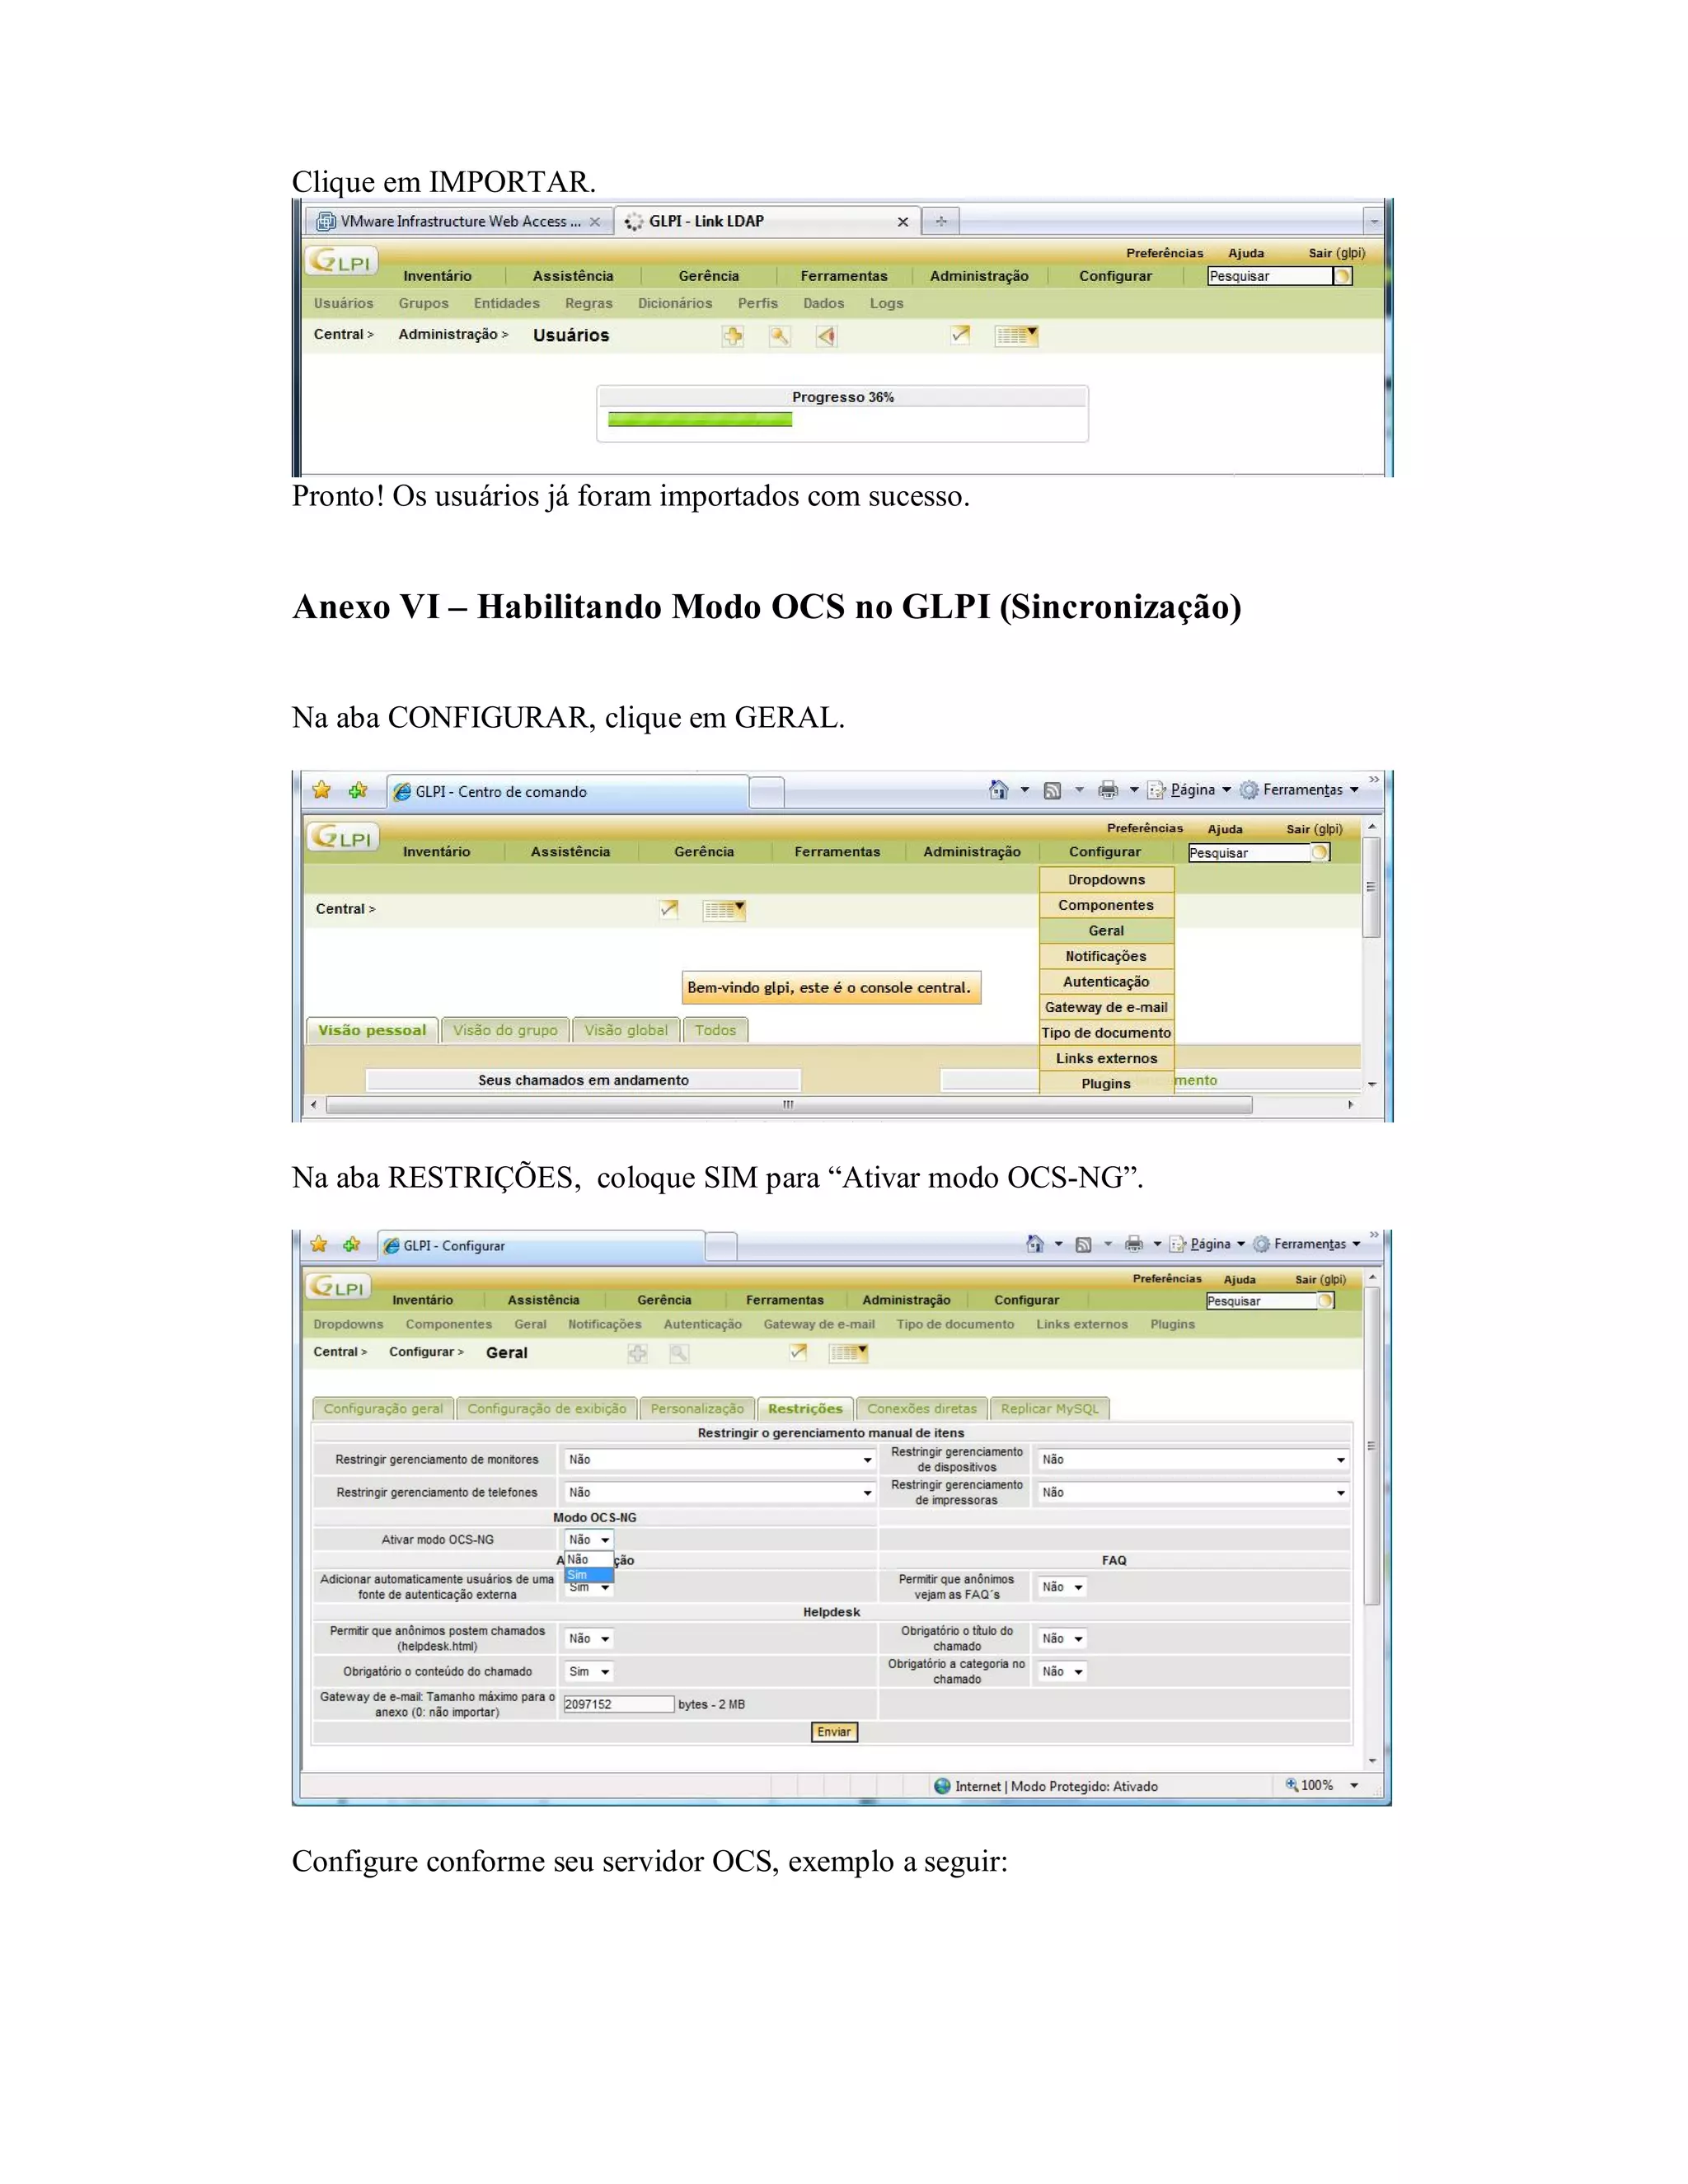Click the checkmark bookmark icon beside Central breadcrumb
This screenshot has height=2184, width=1688.
[669, 909]
